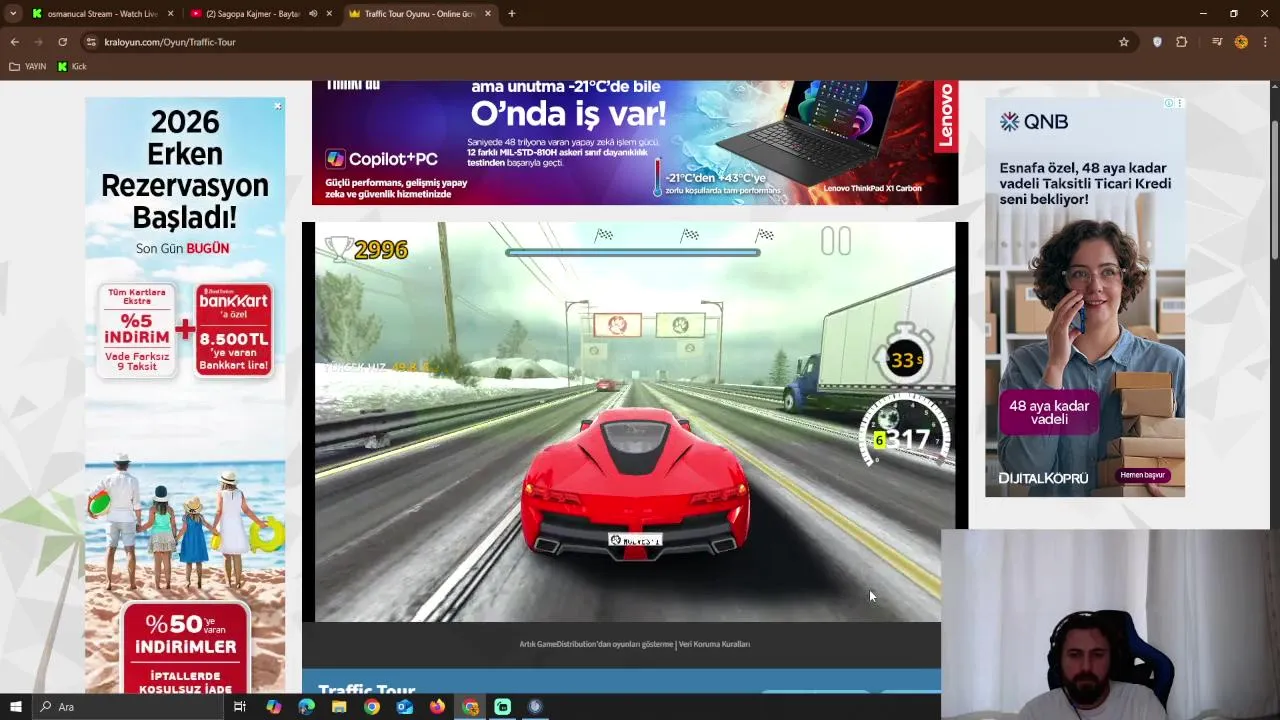Close the osmanucal Stream tab
Screen dimensions: 1280x720
pos(170,14)
